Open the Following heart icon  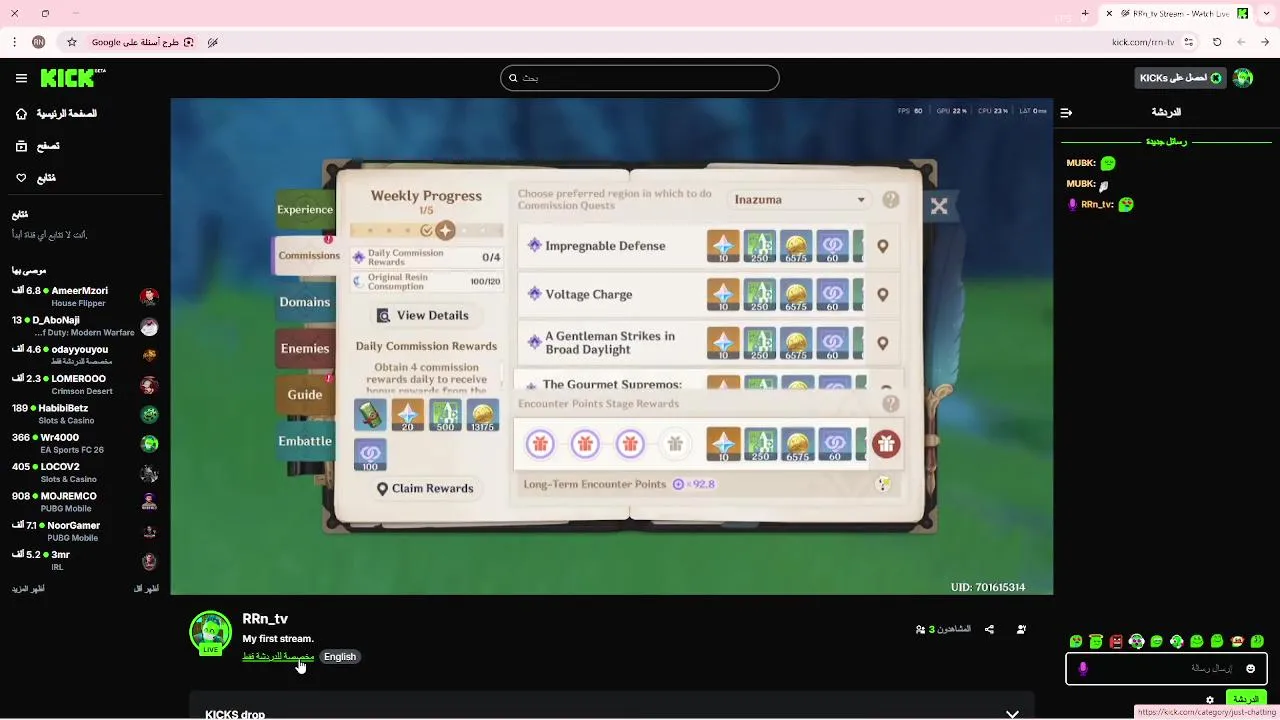(x=21, y=178)
